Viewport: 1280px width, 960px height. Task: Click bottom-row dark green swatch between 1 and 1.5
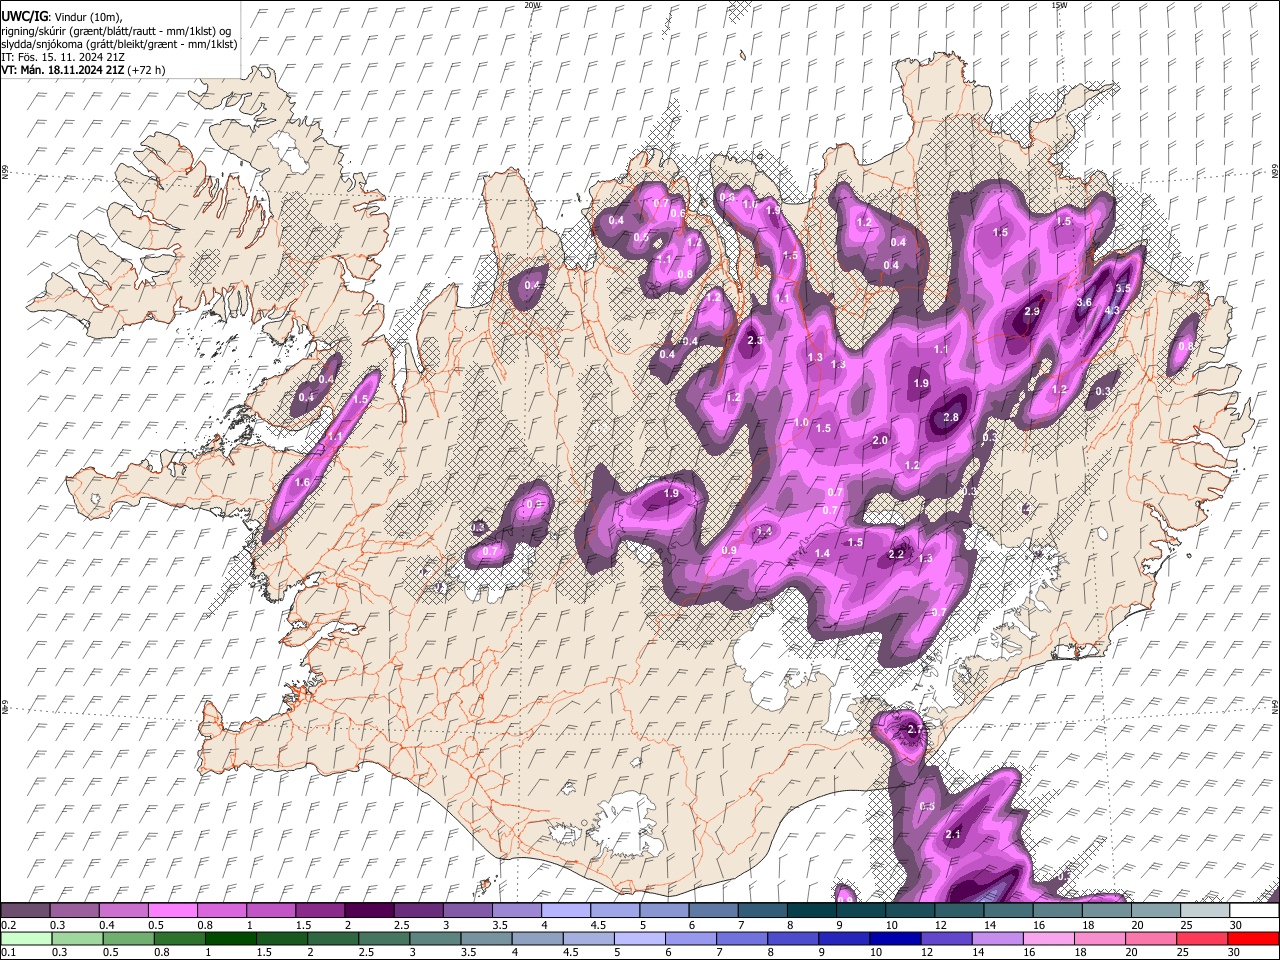229,938
